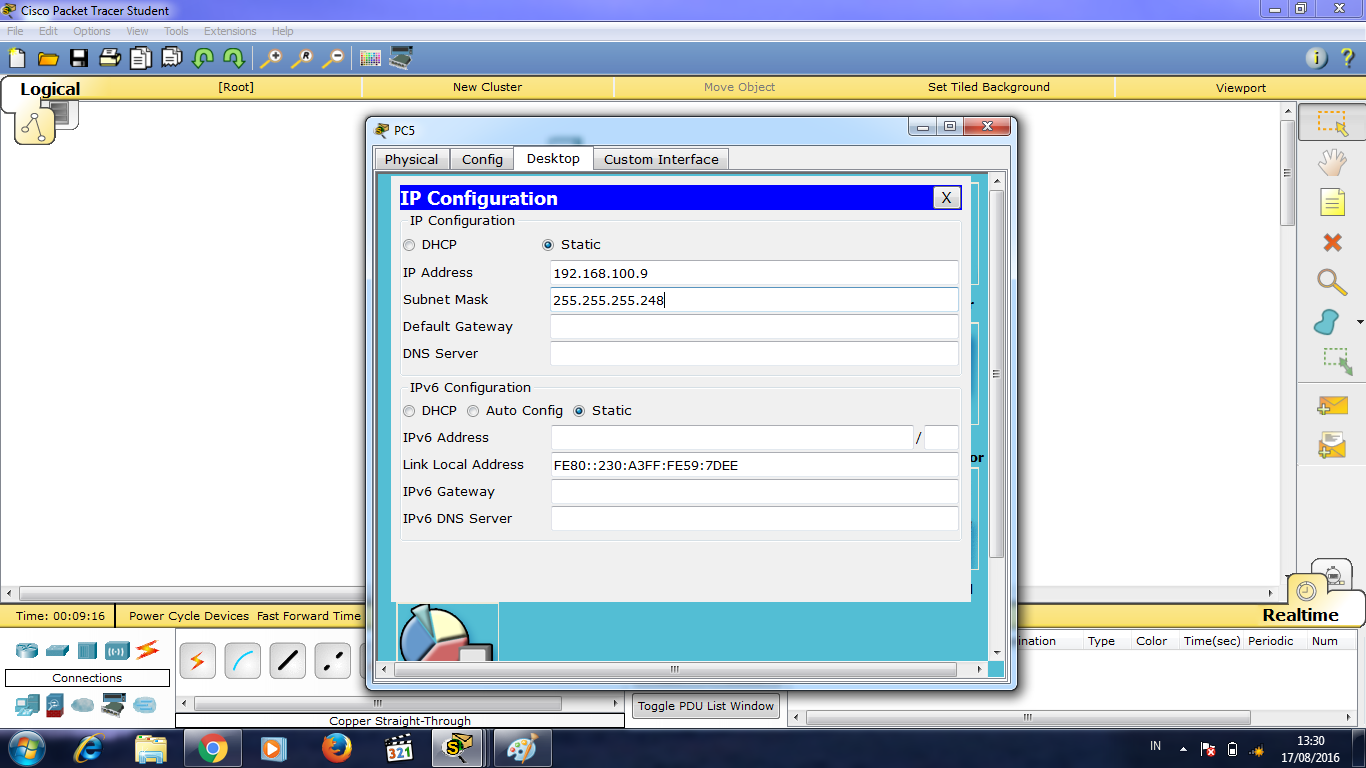Screen dimensions: 1366x768
Task: Zoom out with minus magnifier
Action: [x=332, y=58]
